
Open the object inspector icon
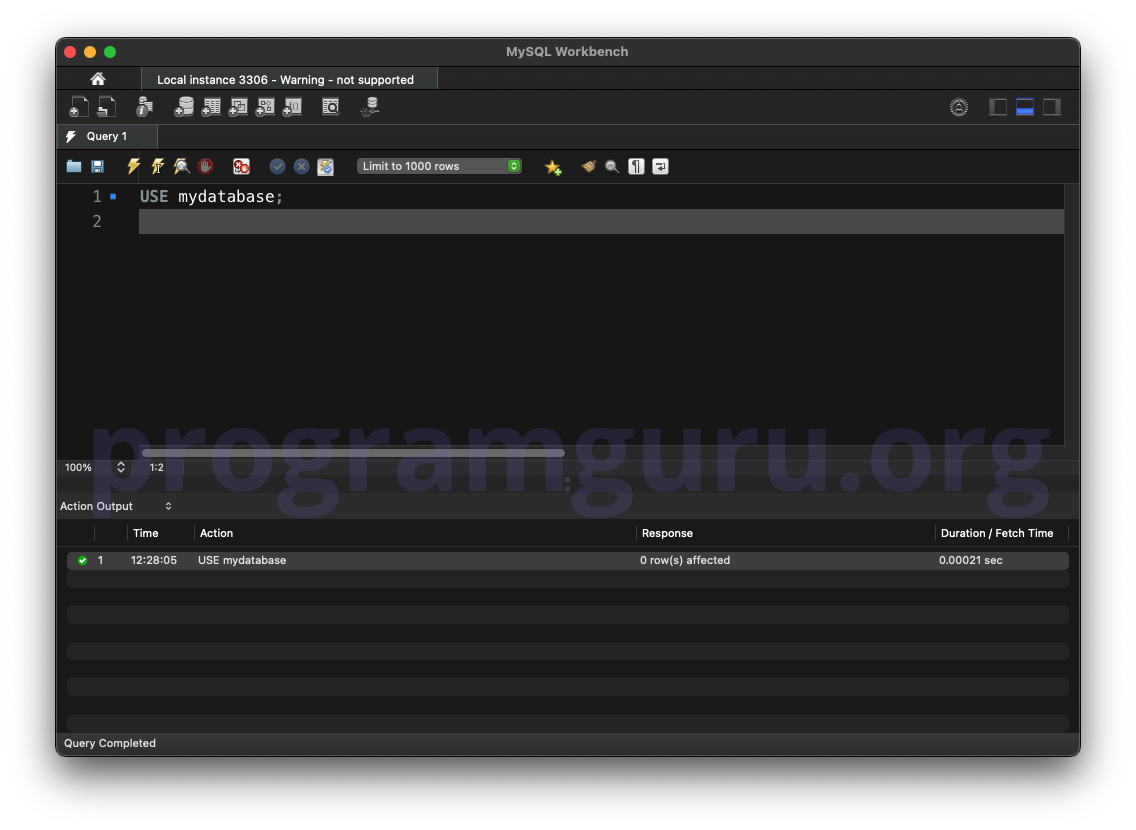(144, 106)
